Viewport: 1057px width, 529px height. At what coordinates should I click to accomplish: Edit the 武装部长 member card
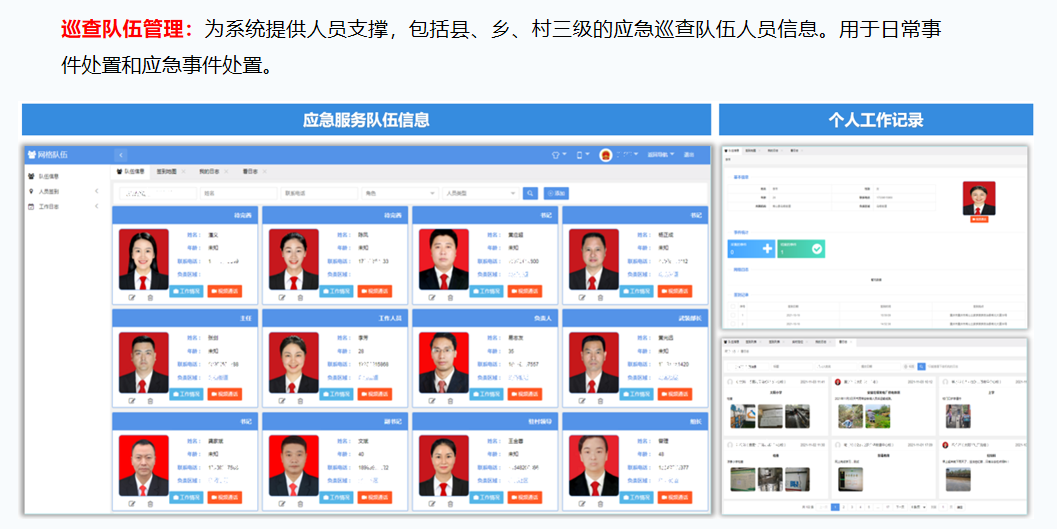(x=582, y=400)
